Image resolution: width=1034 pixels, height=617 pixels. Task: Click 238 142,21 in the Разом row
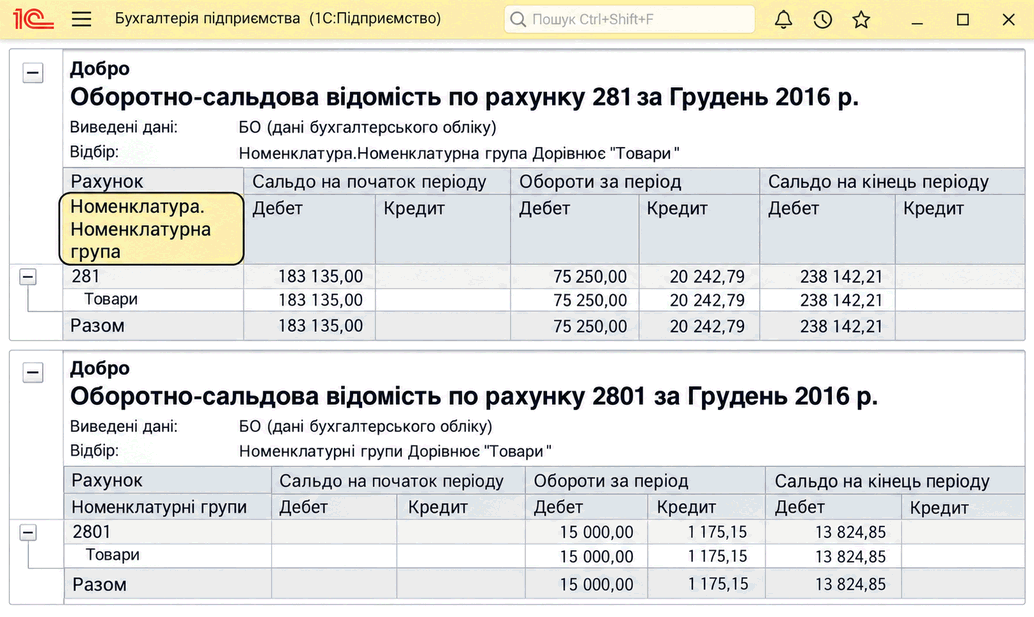click(x=841, y=326)
